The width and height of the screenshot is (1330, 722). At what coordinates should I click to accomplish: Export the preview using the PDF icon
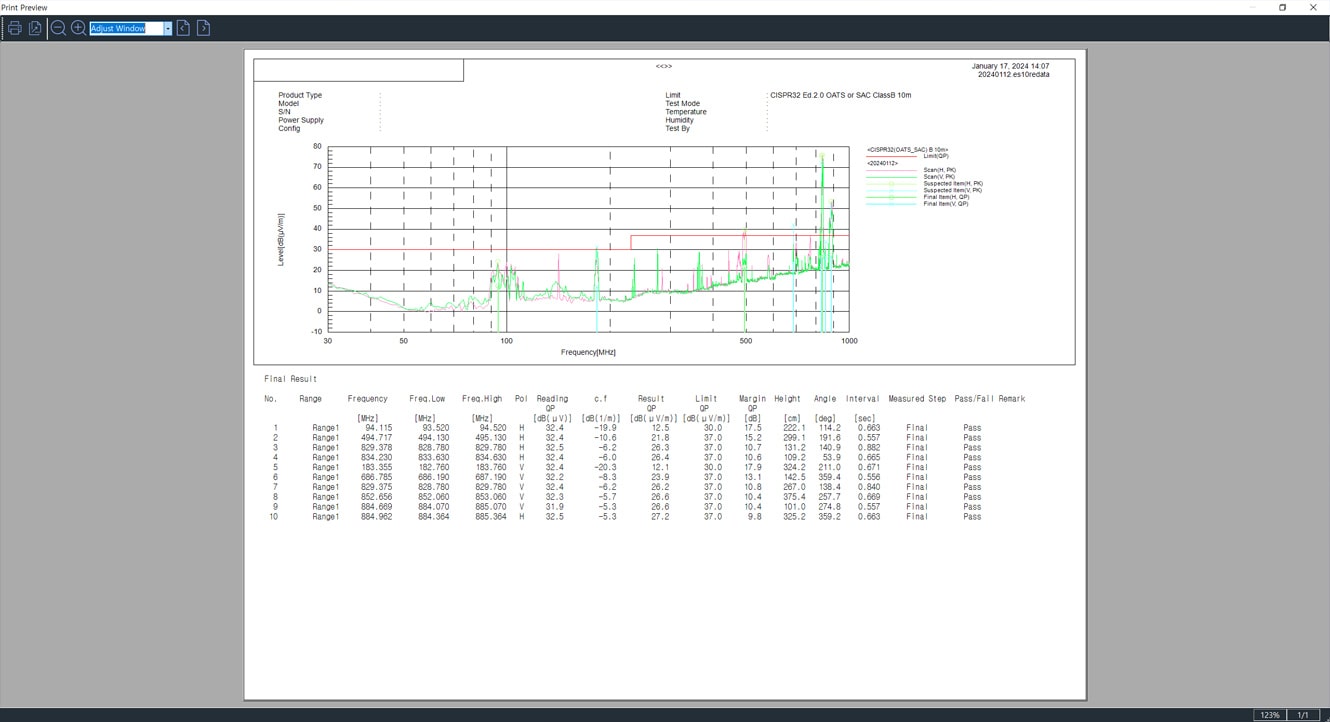click(35, 28)
